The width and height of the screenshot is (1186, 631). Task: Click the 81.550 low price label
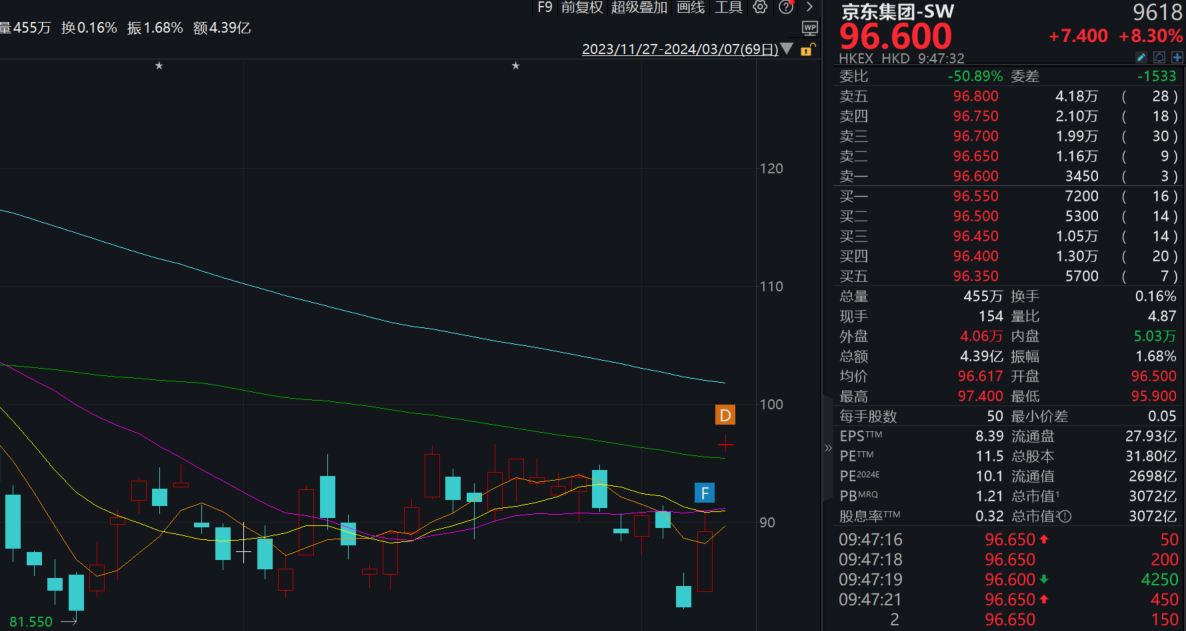point(31,622)
